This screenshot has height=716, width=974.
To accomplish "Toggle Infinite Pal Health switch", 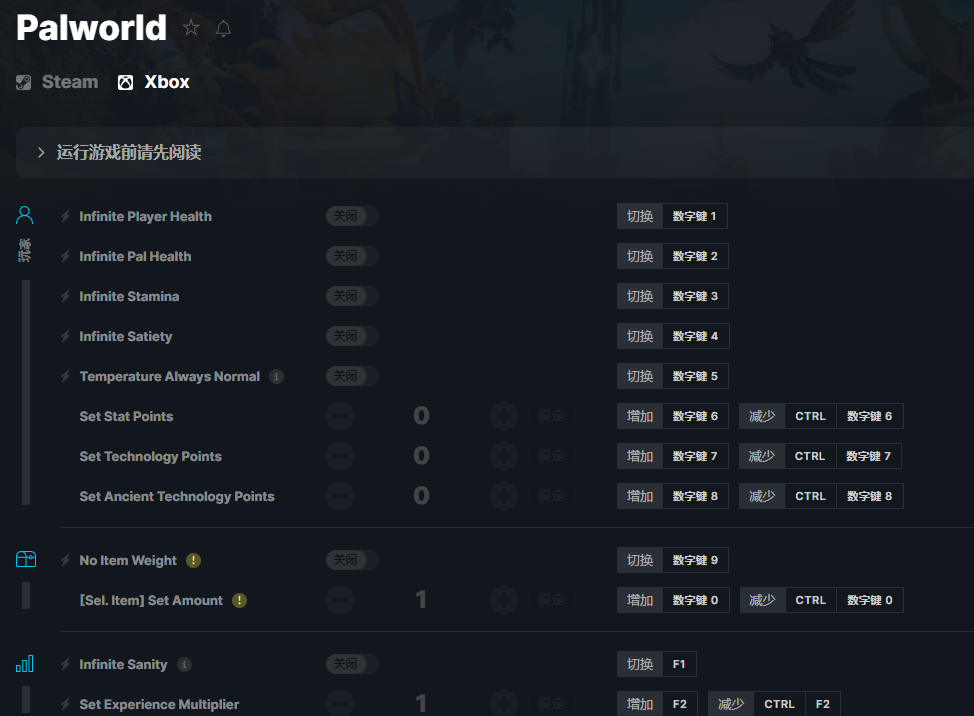I will 353,256.
